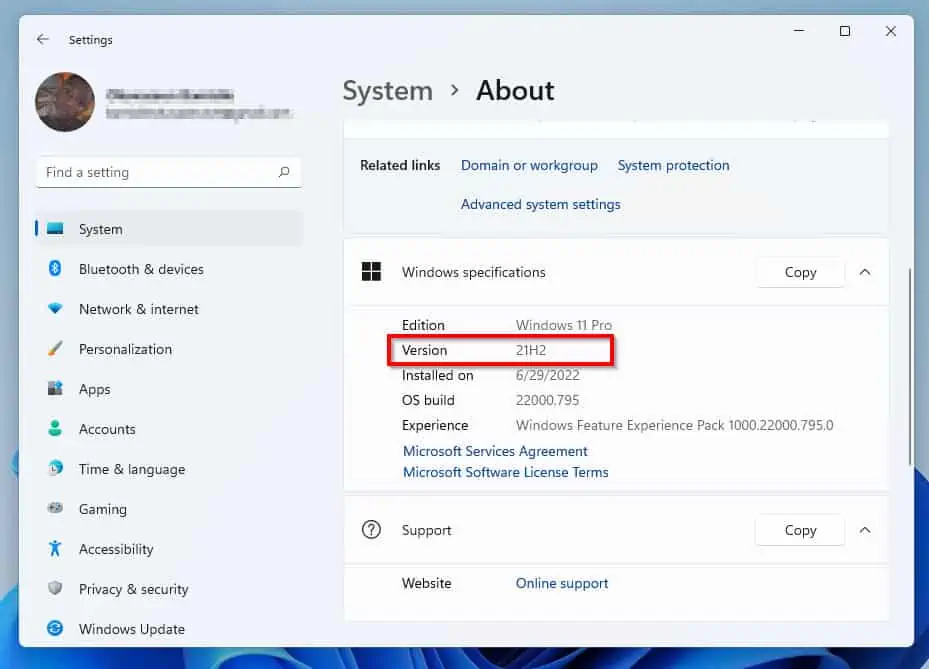
Task: Click the Windows Feature Experience Pack value
Action: click(674, 425)
